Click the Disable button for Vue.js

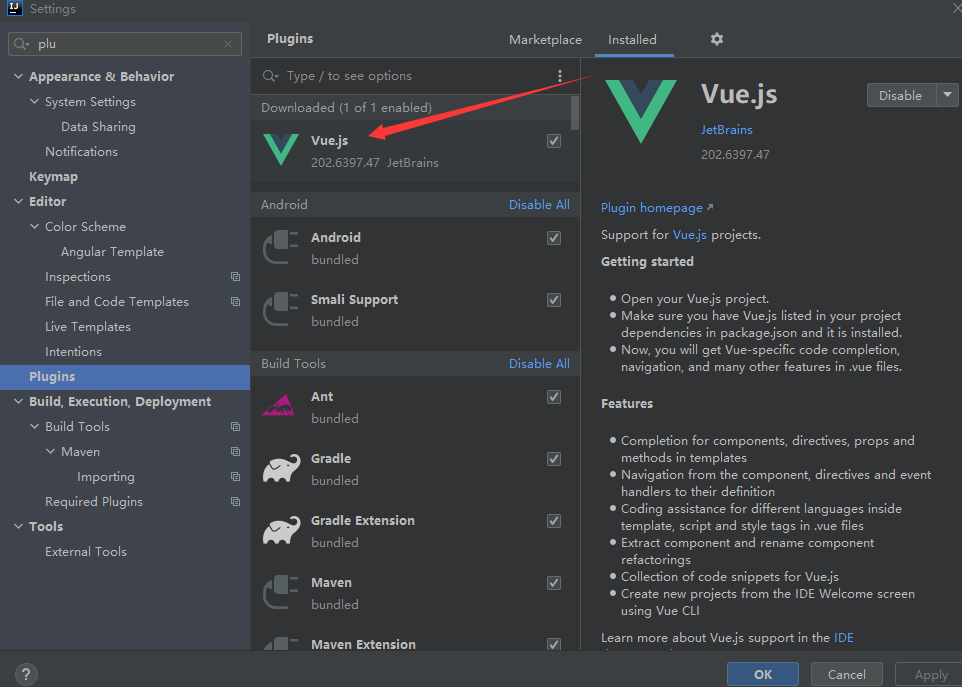(901, 95)
